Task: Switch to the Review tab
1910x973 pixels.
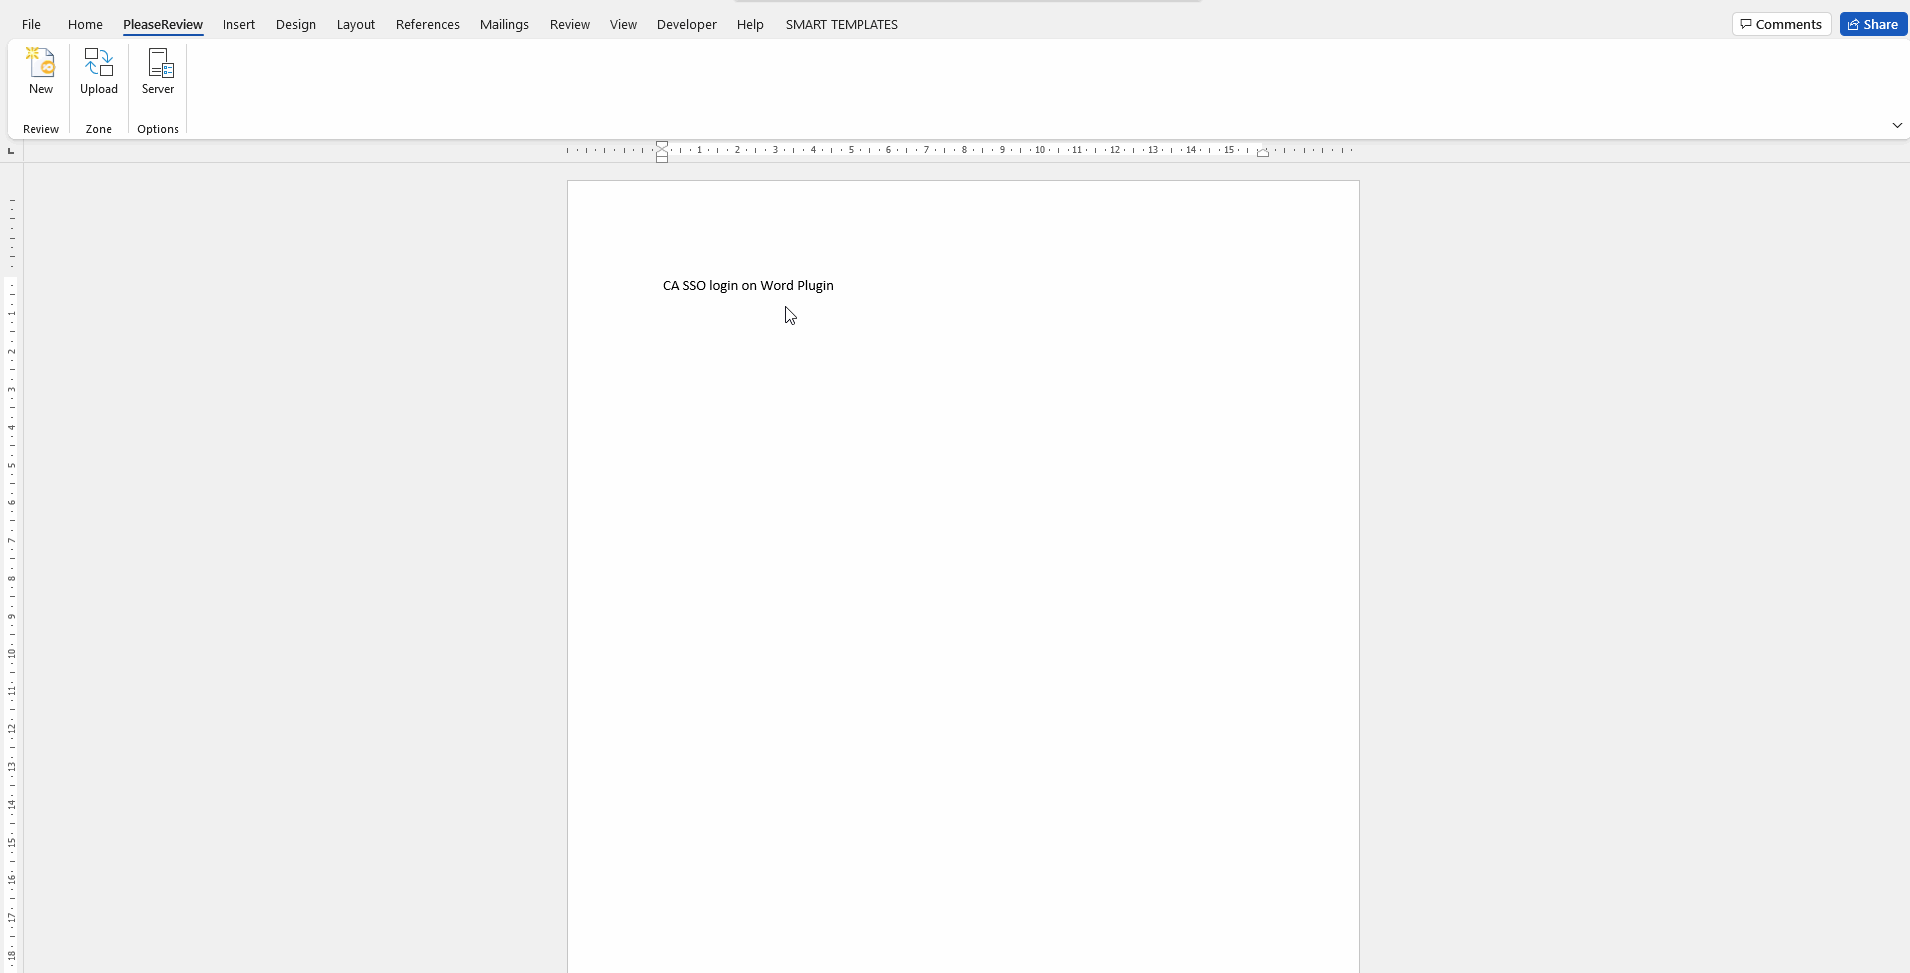Action: 570,24
